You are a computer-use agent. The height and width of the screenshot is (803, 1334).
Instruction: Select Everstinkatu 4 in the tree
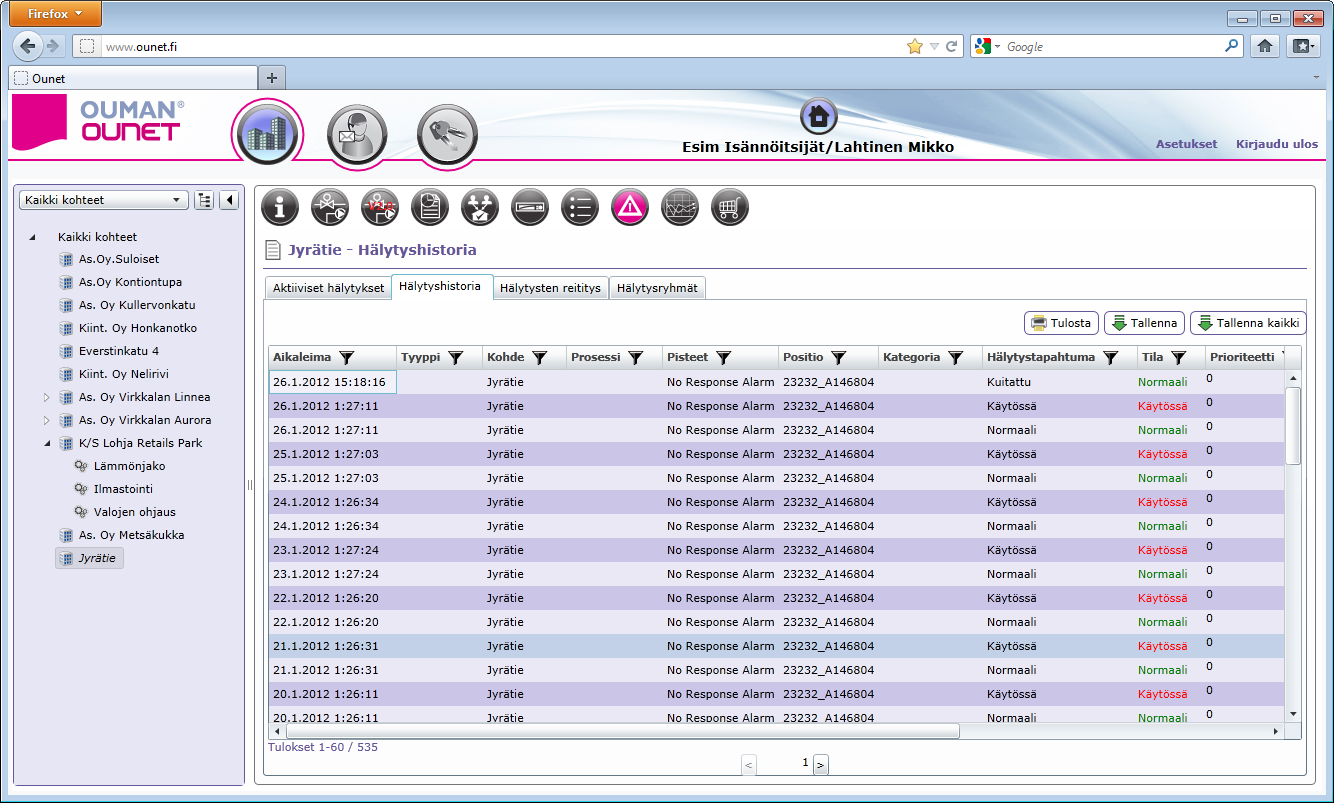click(119, 351)
